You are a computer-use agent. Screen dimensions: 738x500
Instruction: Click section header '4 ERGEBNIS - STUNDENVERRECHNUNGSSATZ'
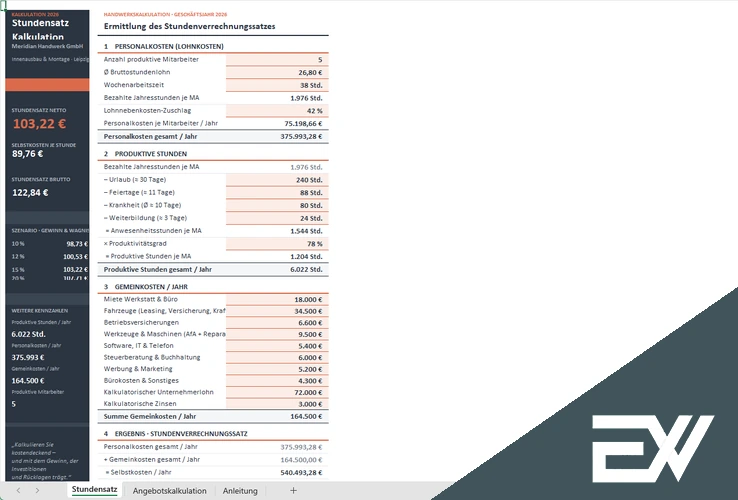176,434
